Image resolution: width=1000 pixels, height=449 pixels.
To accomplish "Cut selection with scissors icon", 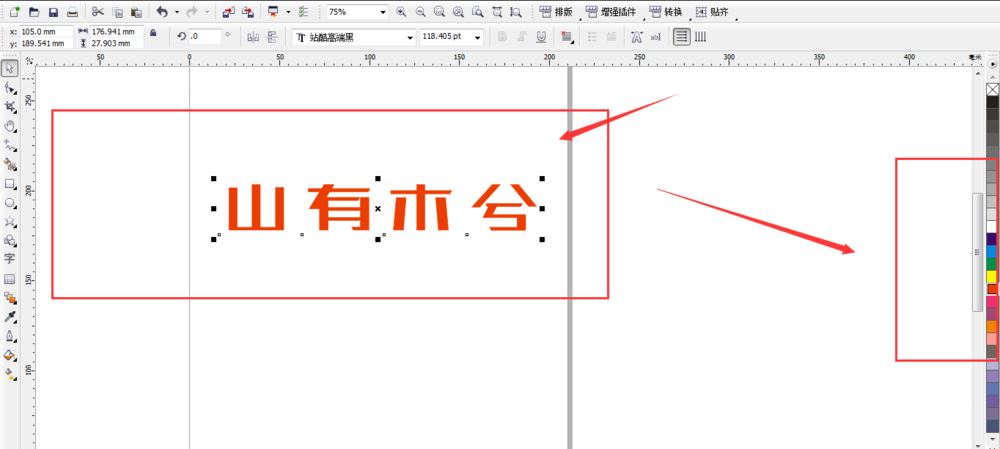I will (98, 11).
